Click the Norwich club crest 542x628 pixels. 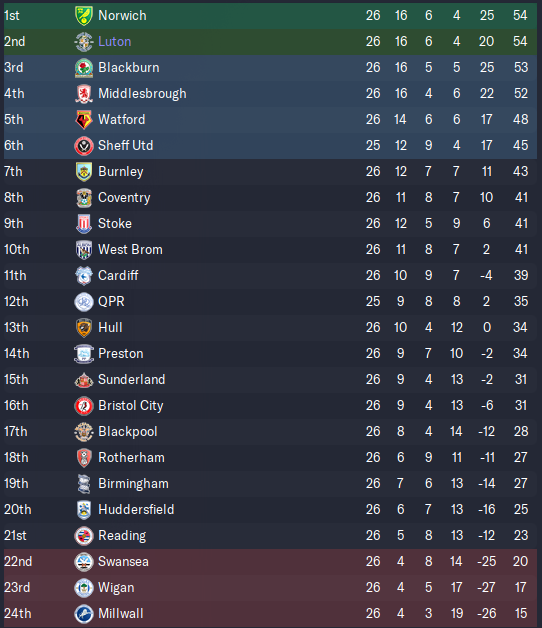(x=84, y=16)
